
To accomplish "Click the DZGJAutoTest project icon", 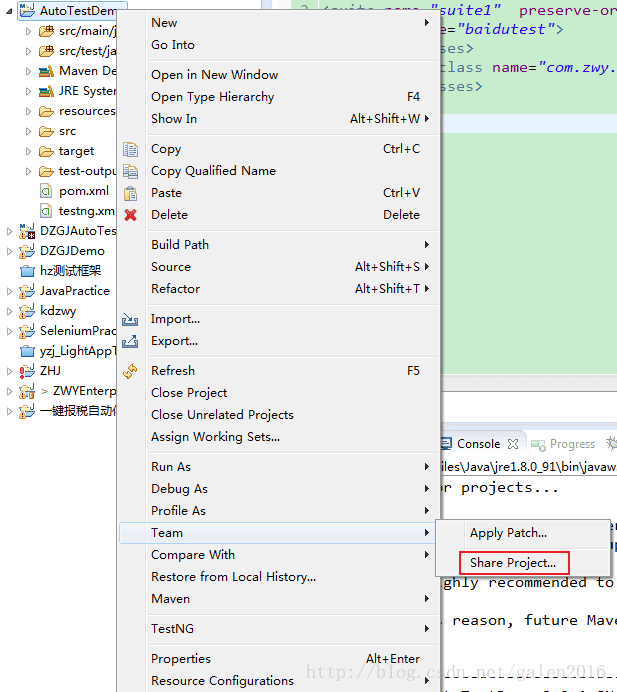I will [27, 231].
